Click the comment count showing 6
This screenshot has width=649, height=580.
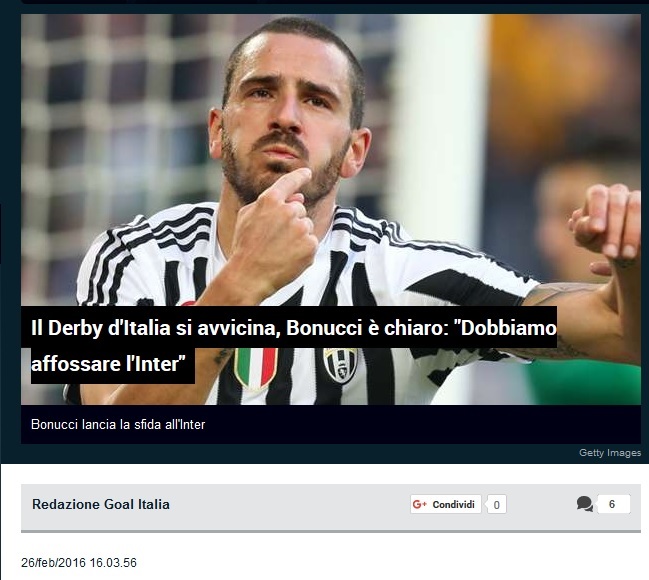[613, 504]
